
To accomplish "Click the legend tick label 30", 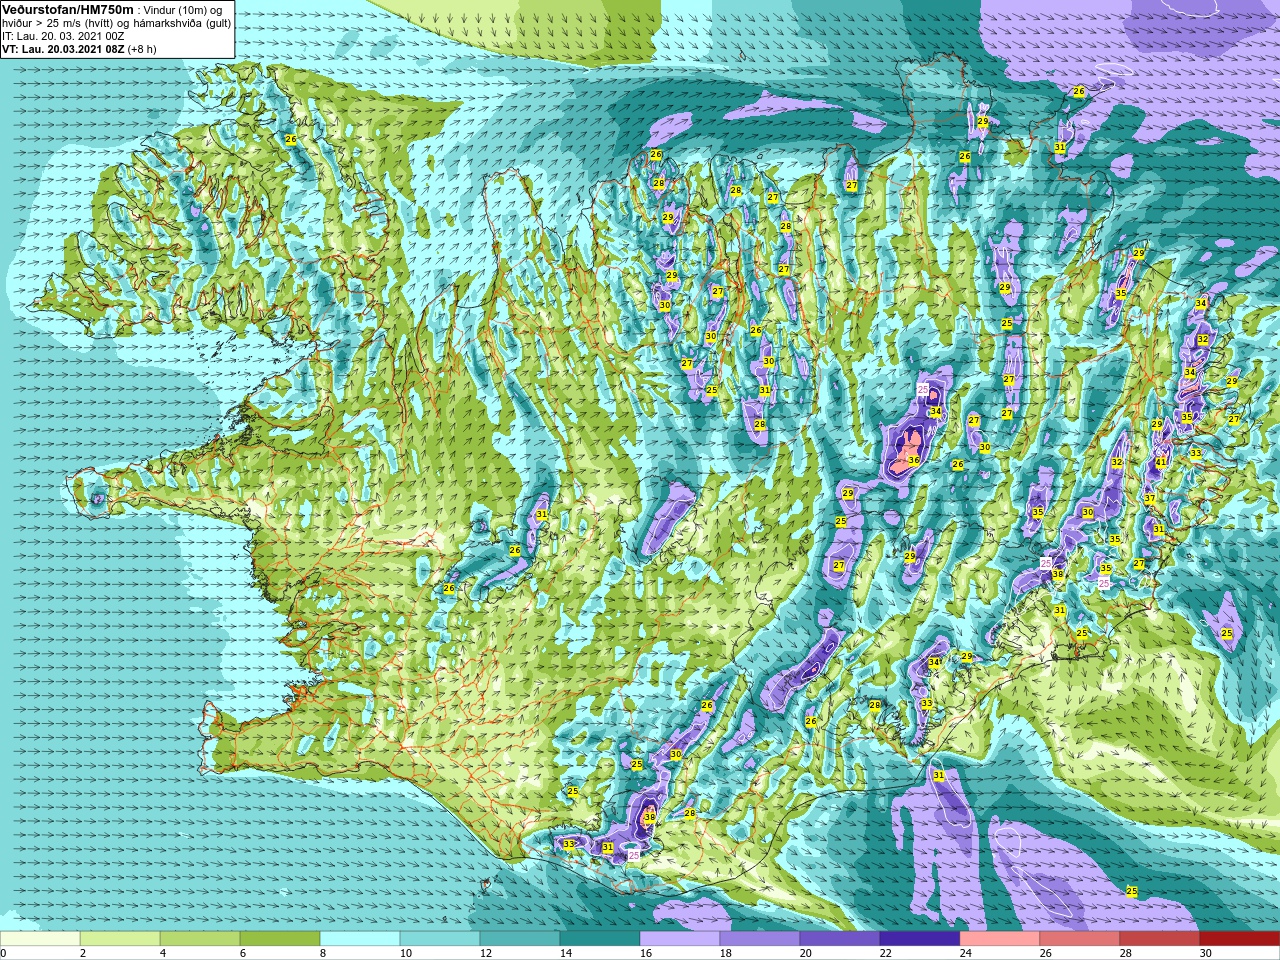I will pyautogui.click(x=1205, y=953).
